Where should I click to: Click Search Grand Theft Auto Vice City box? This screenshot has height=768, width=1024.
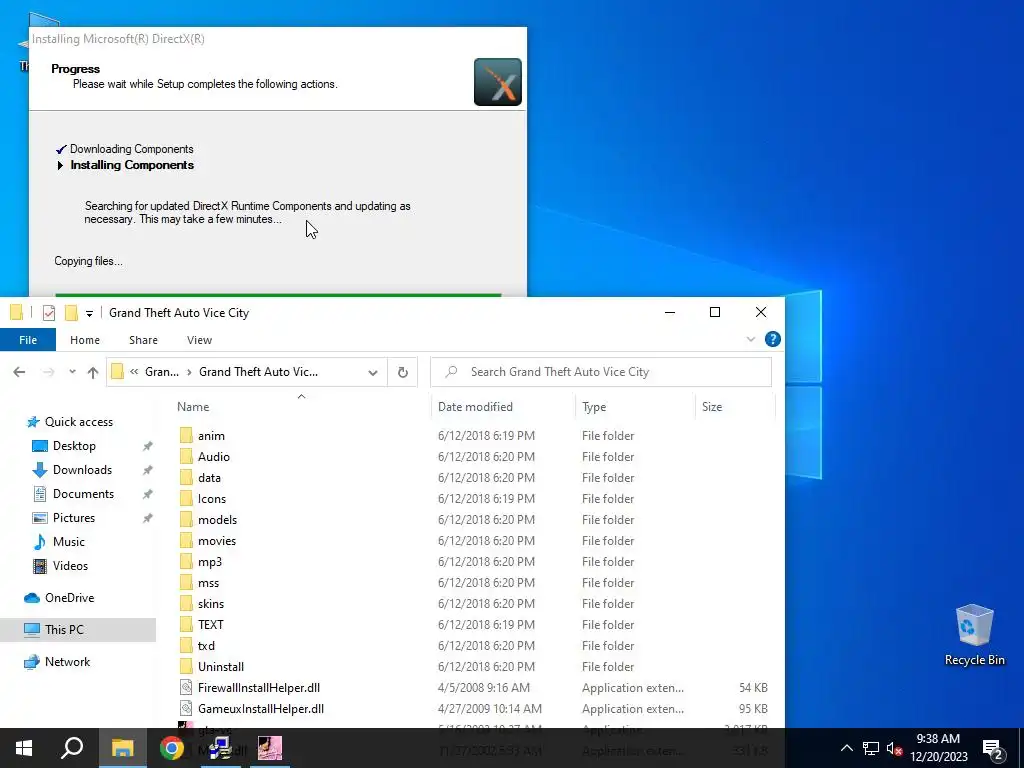601,372
